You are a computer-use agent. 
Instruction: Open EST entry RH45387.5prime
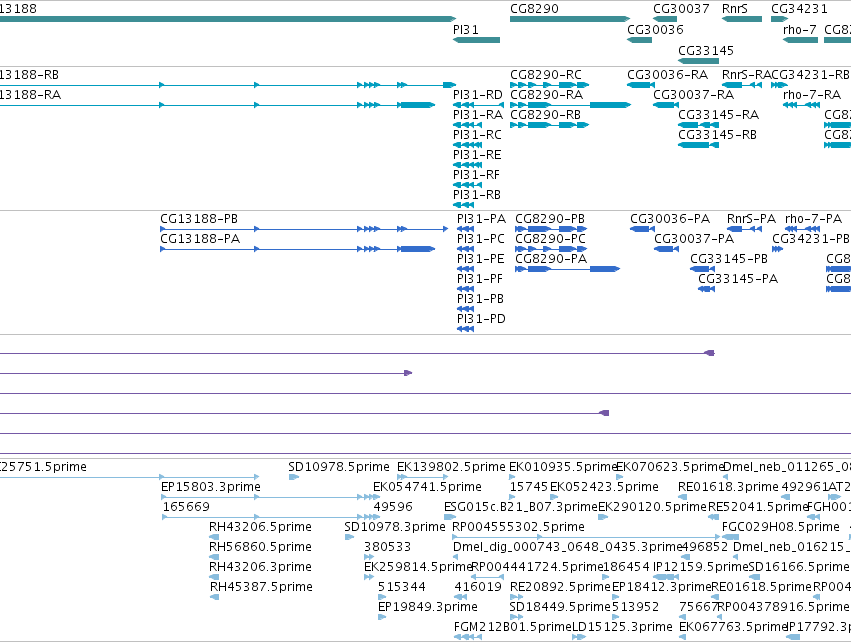[261, 587]
